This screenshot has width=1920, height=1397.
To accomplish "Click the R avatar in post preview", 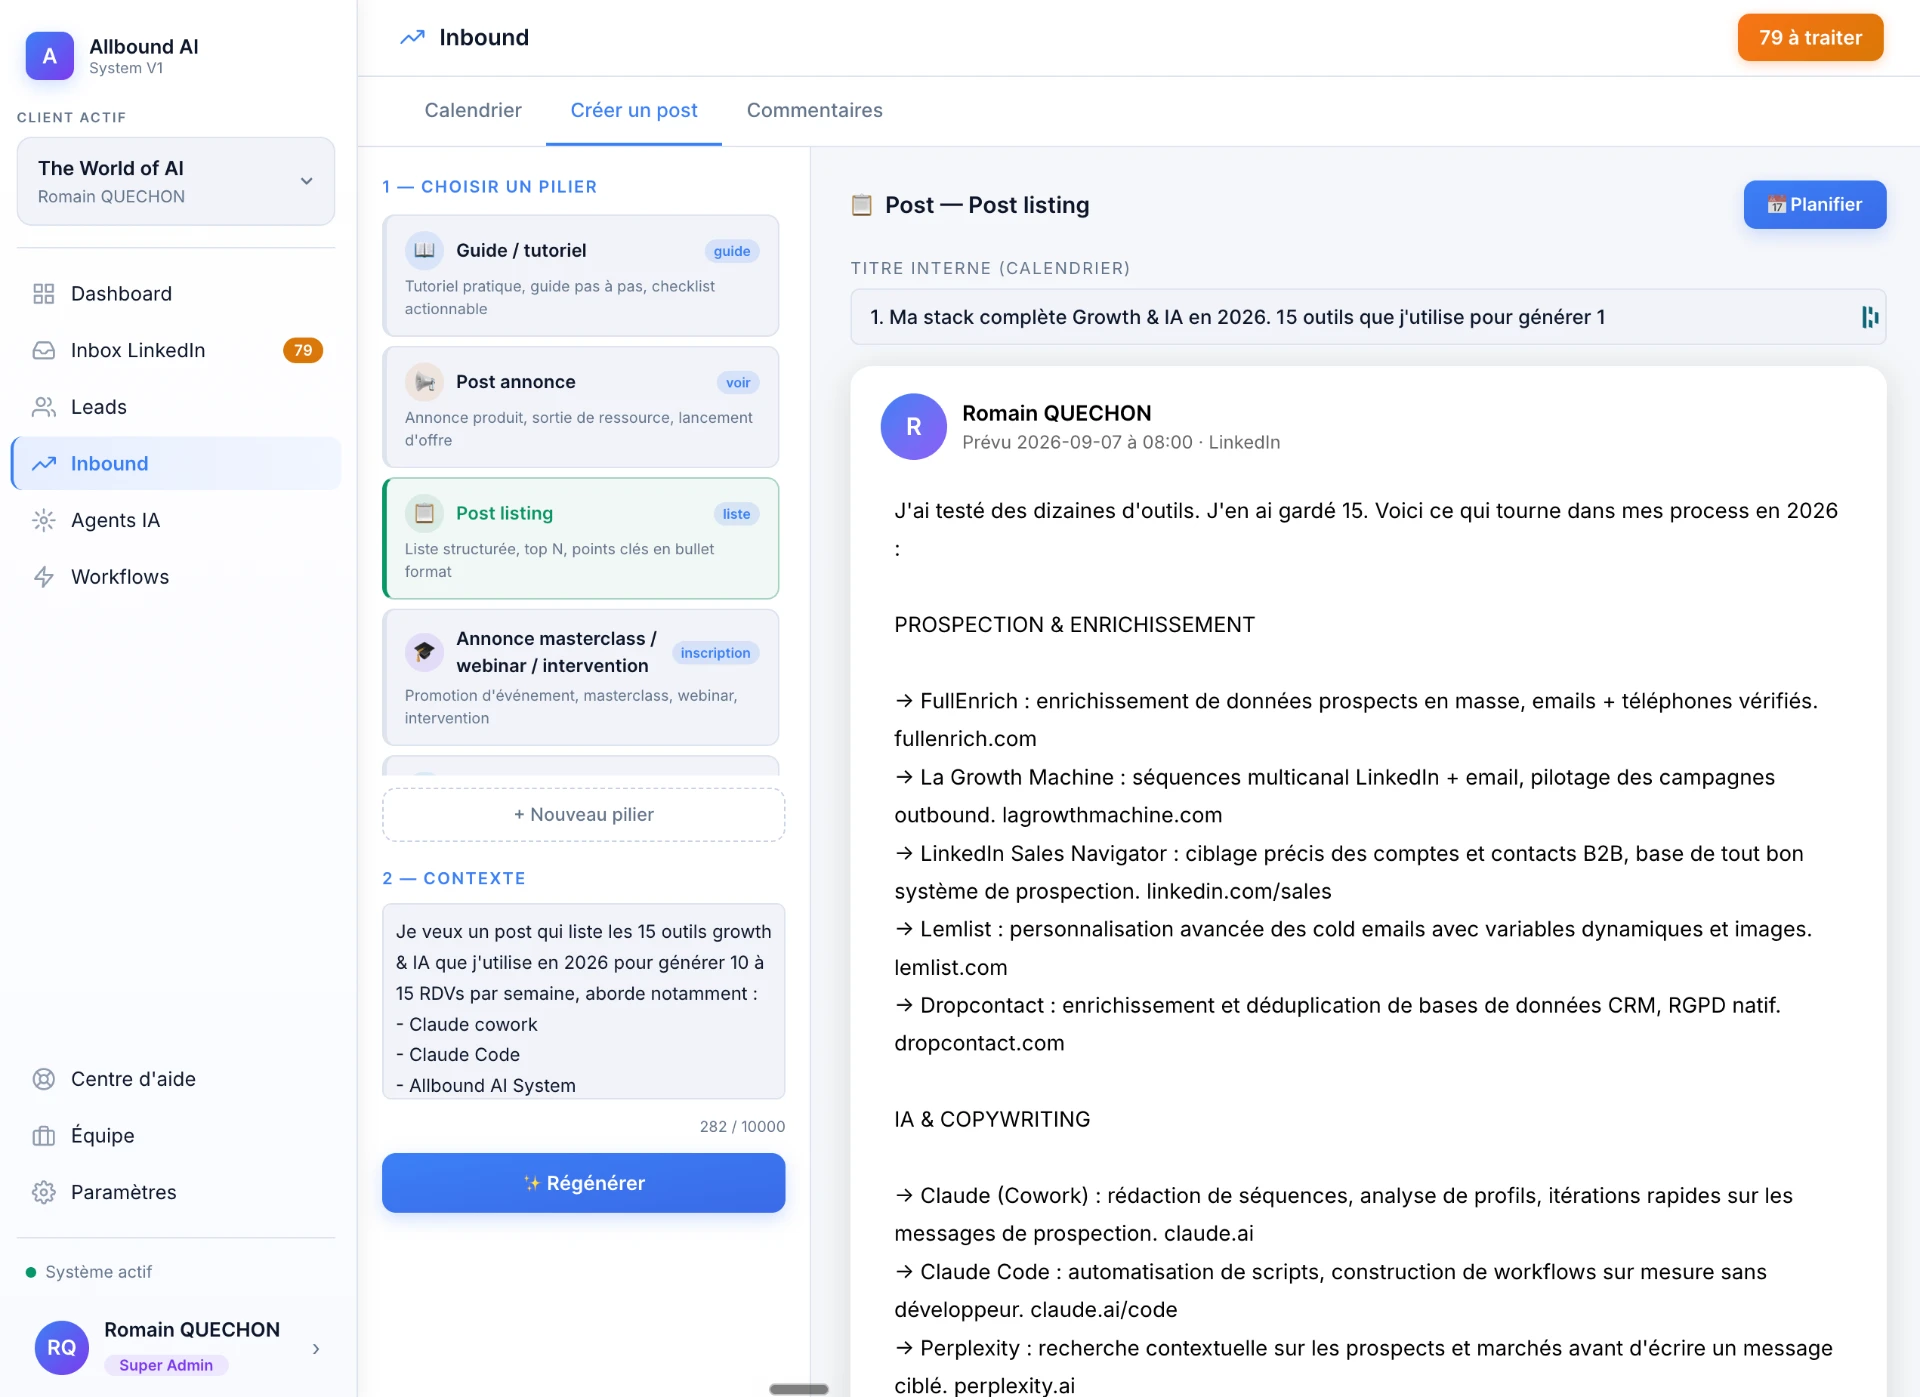I will pos(913,427).
